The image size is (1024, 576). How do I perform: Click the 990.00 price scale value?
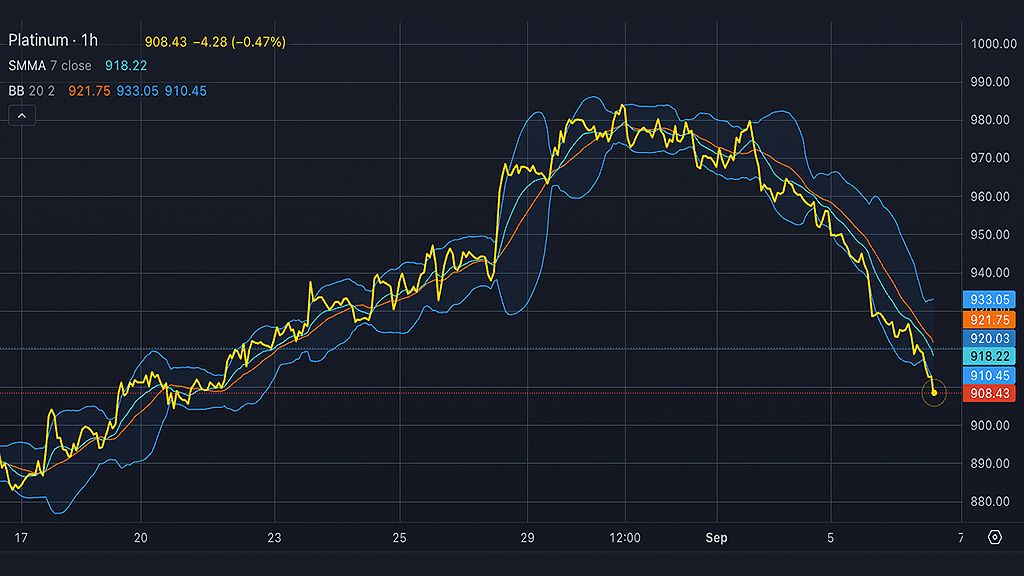pyautogui.click(x=990, y=82)
